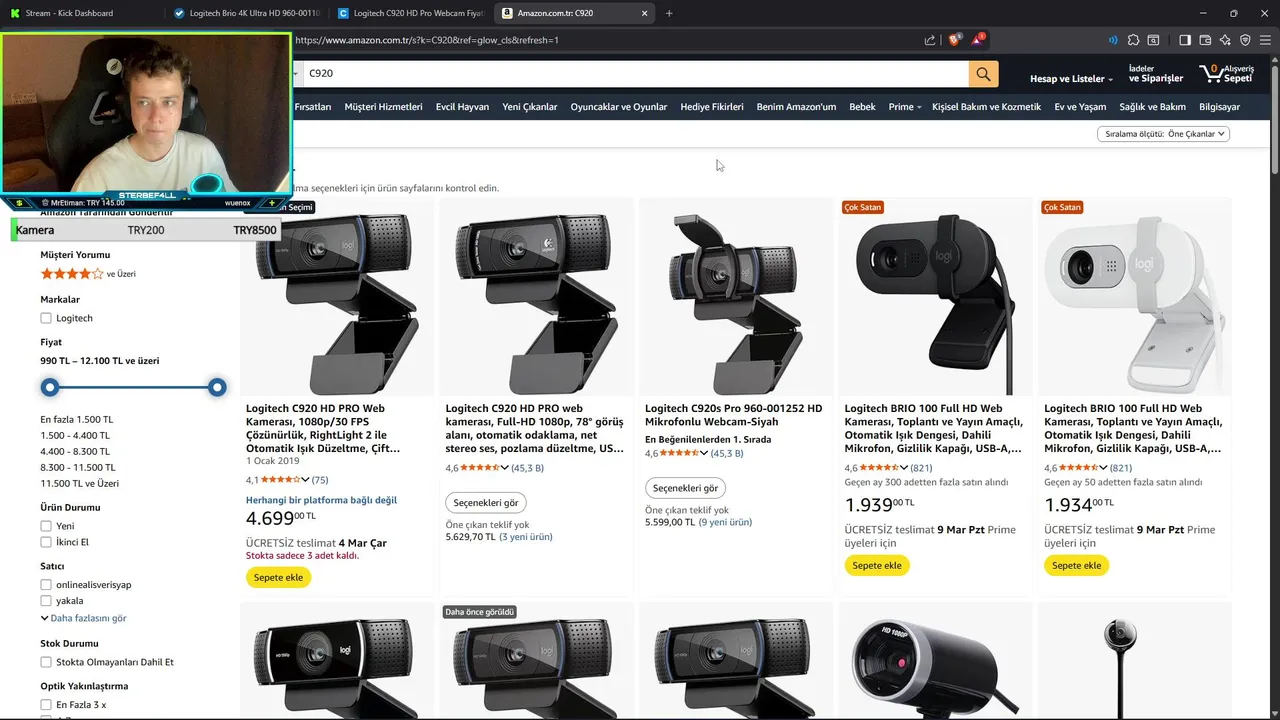Screen dimensions: 1280x720
Task: Click the share page icon in address bar
Action: (x=930, y=40)
